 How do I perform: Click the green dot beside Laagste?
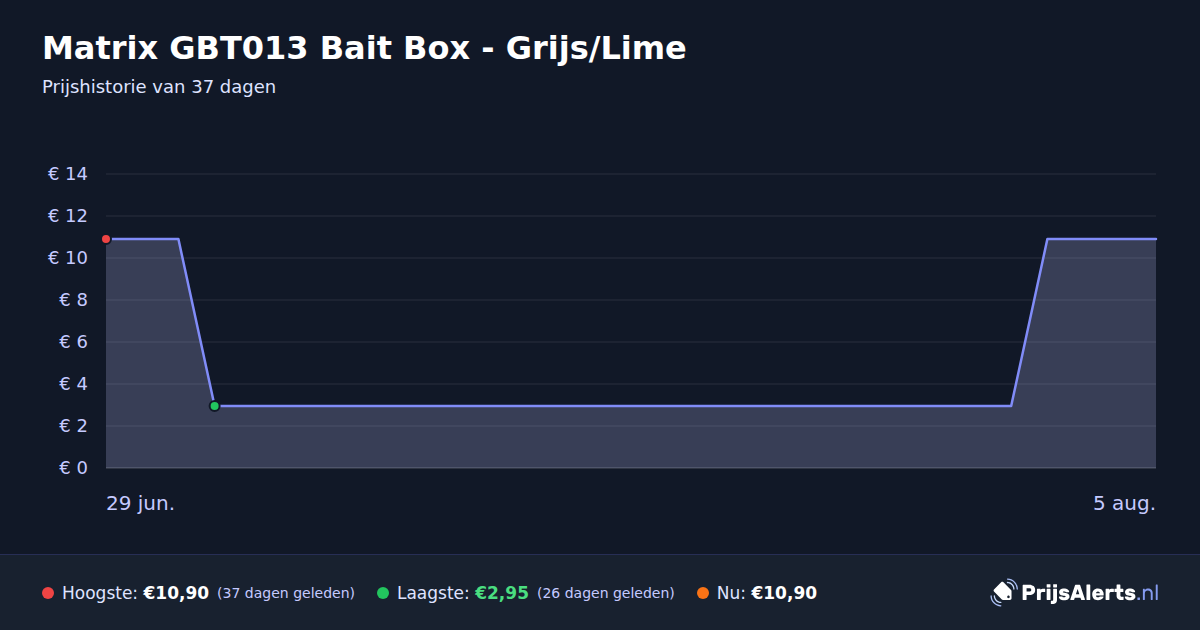point(383,593)
